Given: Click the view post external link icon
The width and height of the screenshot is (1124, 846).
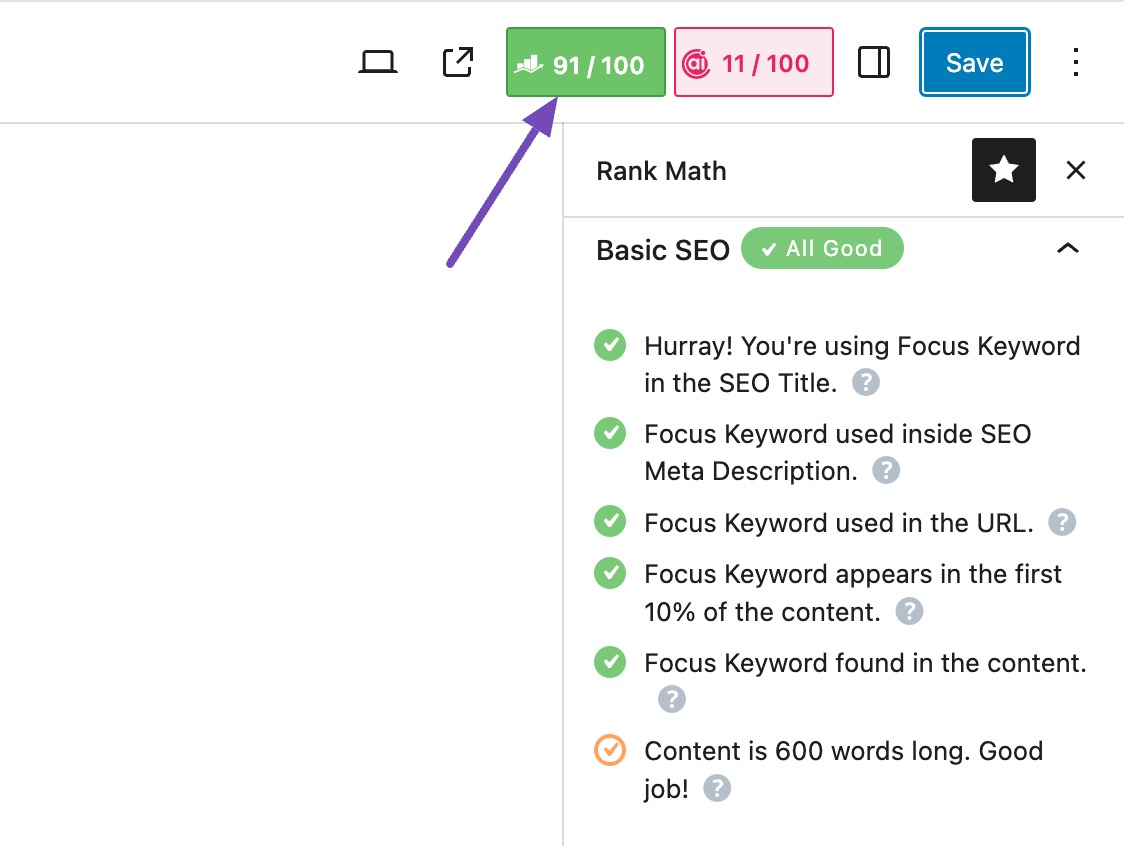Looking at the screenshot, I should [456, 62].
